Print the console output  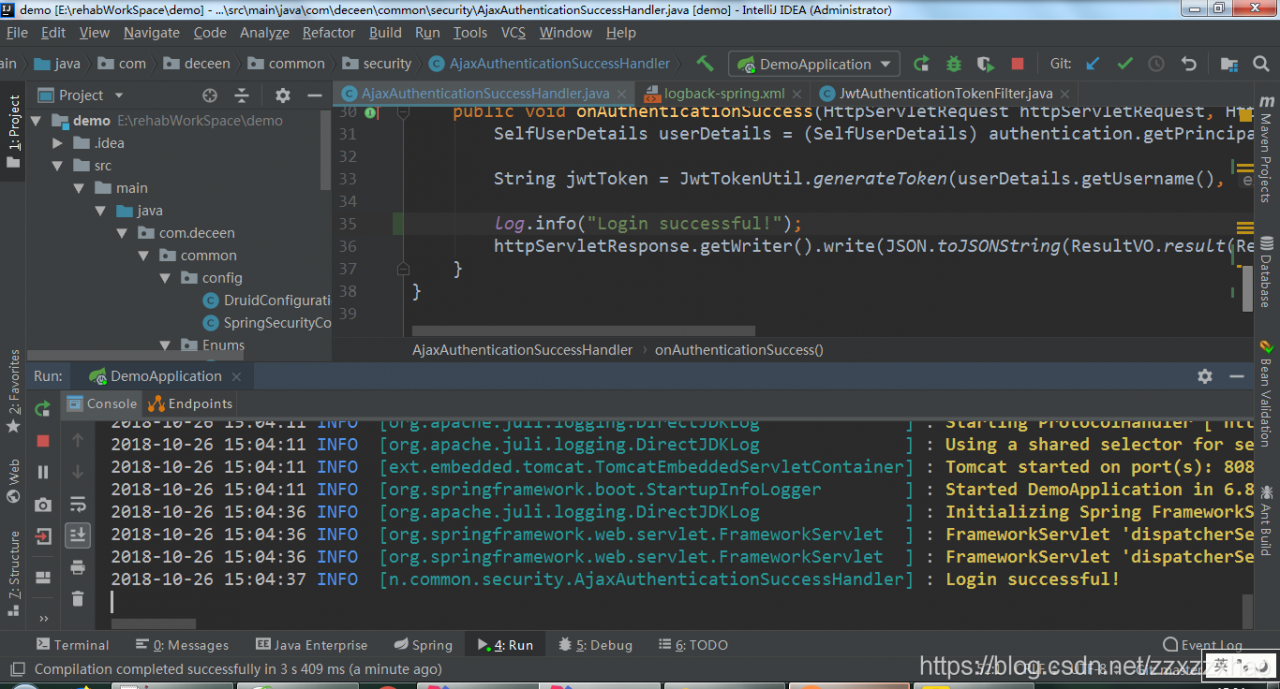(x=78, y=567)
